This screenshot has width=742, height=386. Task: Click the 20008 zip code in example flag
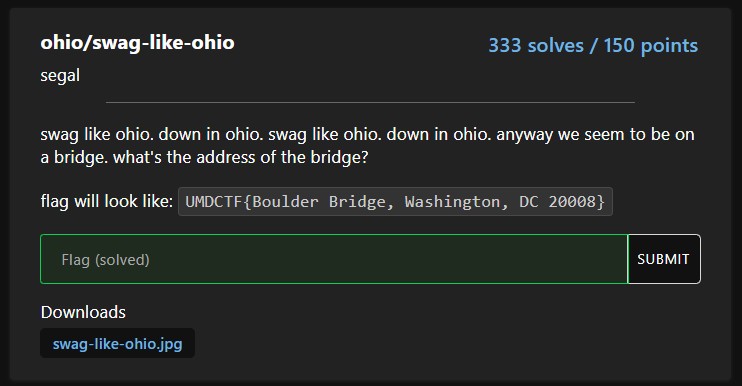click(572, 202)
